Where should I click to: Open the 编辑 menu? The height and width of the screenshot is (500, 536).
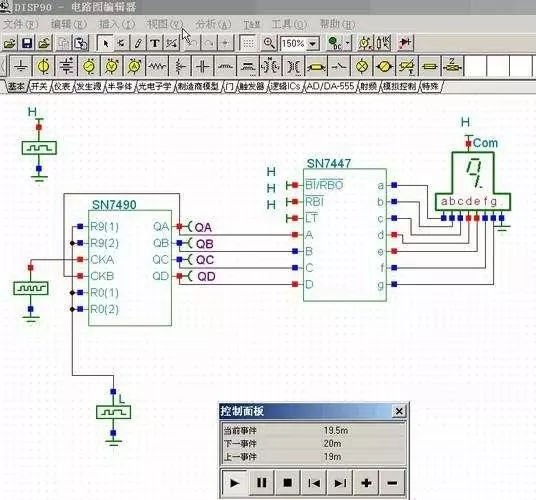(68, 24)
